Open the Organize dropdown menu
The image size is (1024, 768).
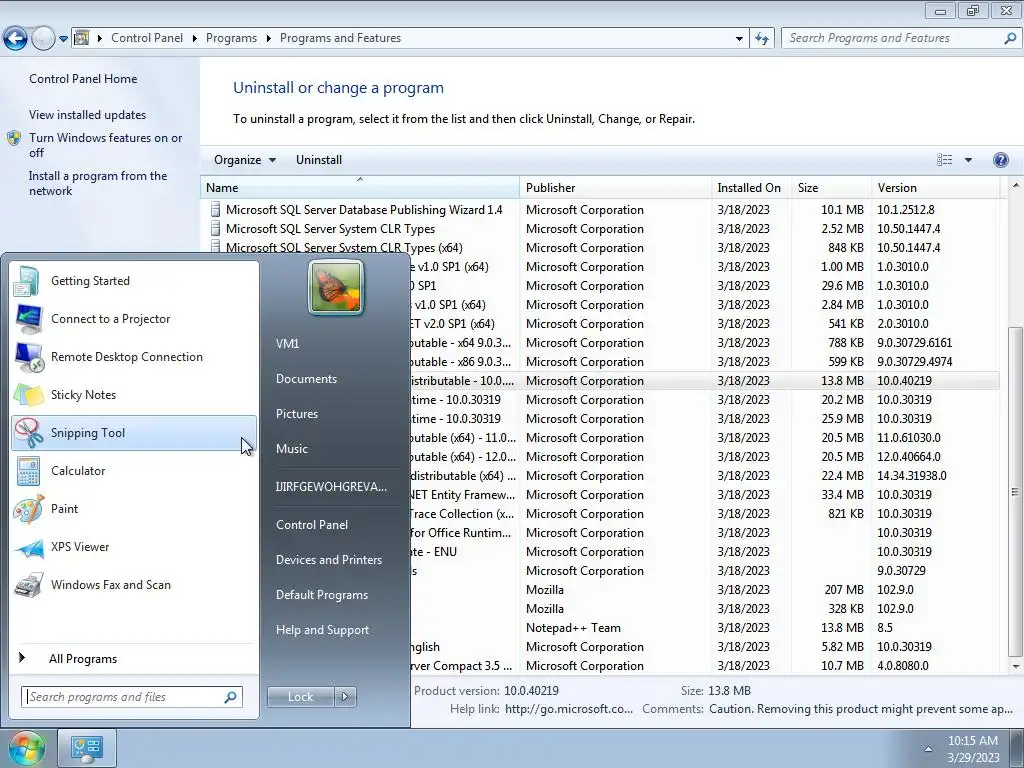click(x=245, y=160)
